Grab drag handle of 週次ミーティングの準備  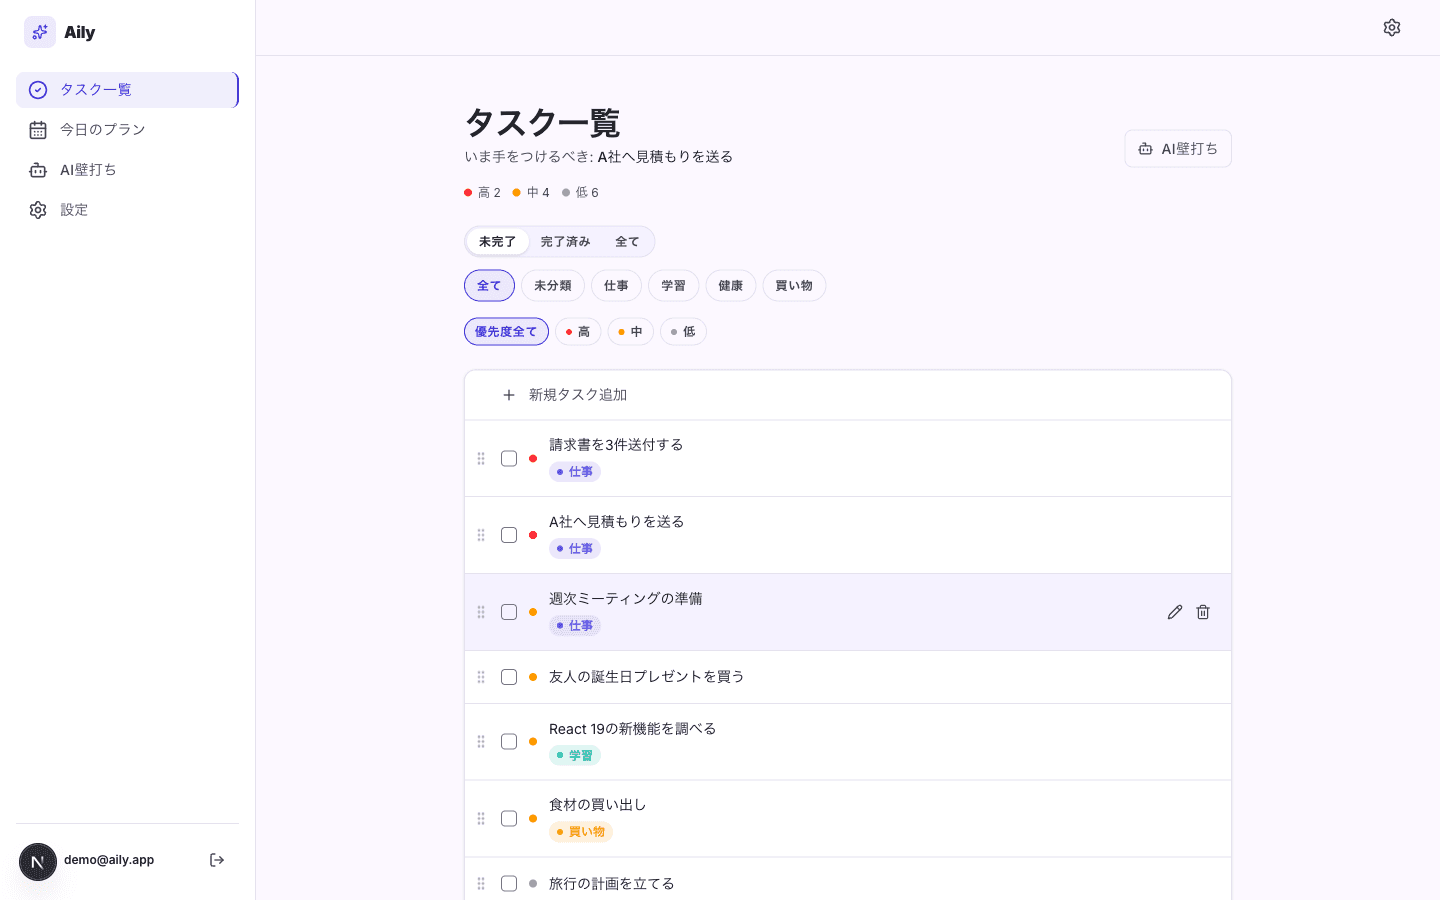tap(481, 612)
